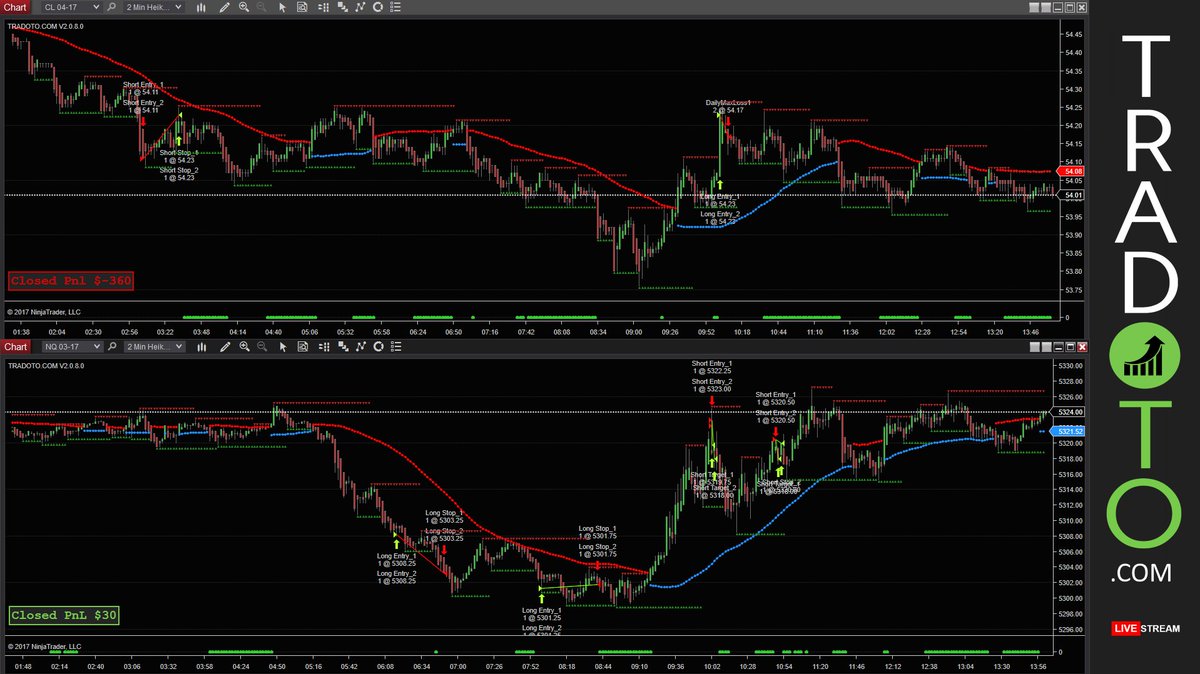
Task: Click the 54.45 price axis label
Action: [x=1074, y=34]
